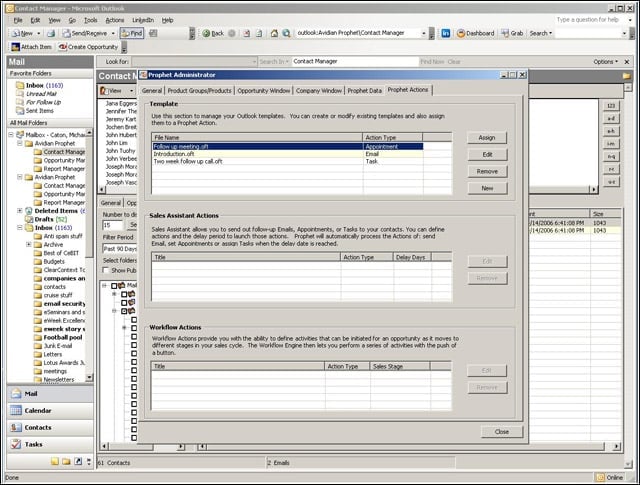
Task: Open the Dashboard toolbar icon
Action: 476,33
